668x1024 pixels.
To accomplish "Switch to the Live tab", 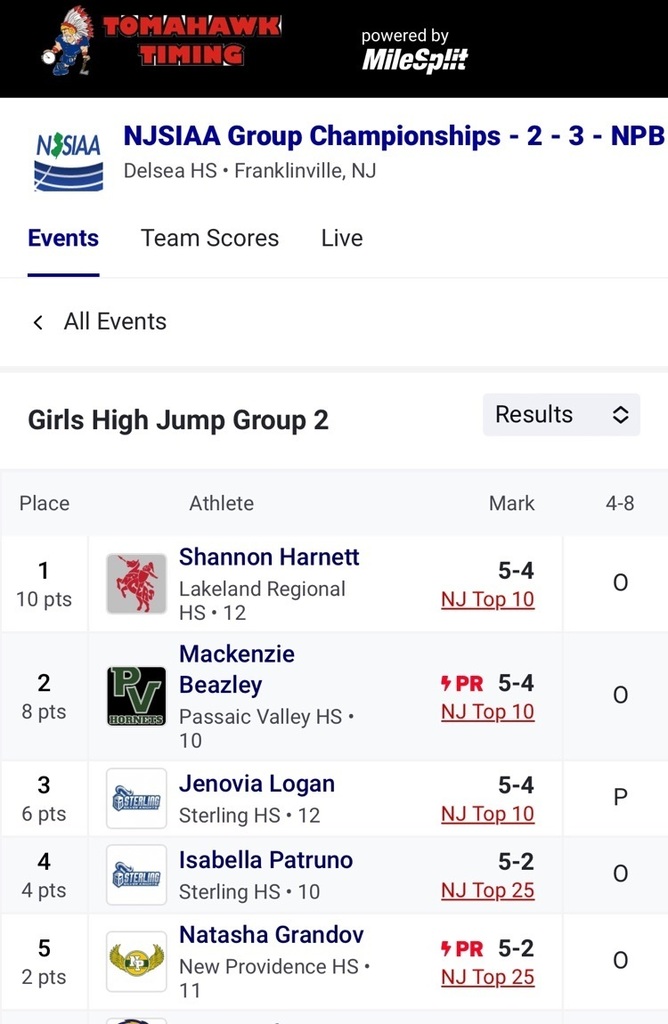I will tap(342, 238).
